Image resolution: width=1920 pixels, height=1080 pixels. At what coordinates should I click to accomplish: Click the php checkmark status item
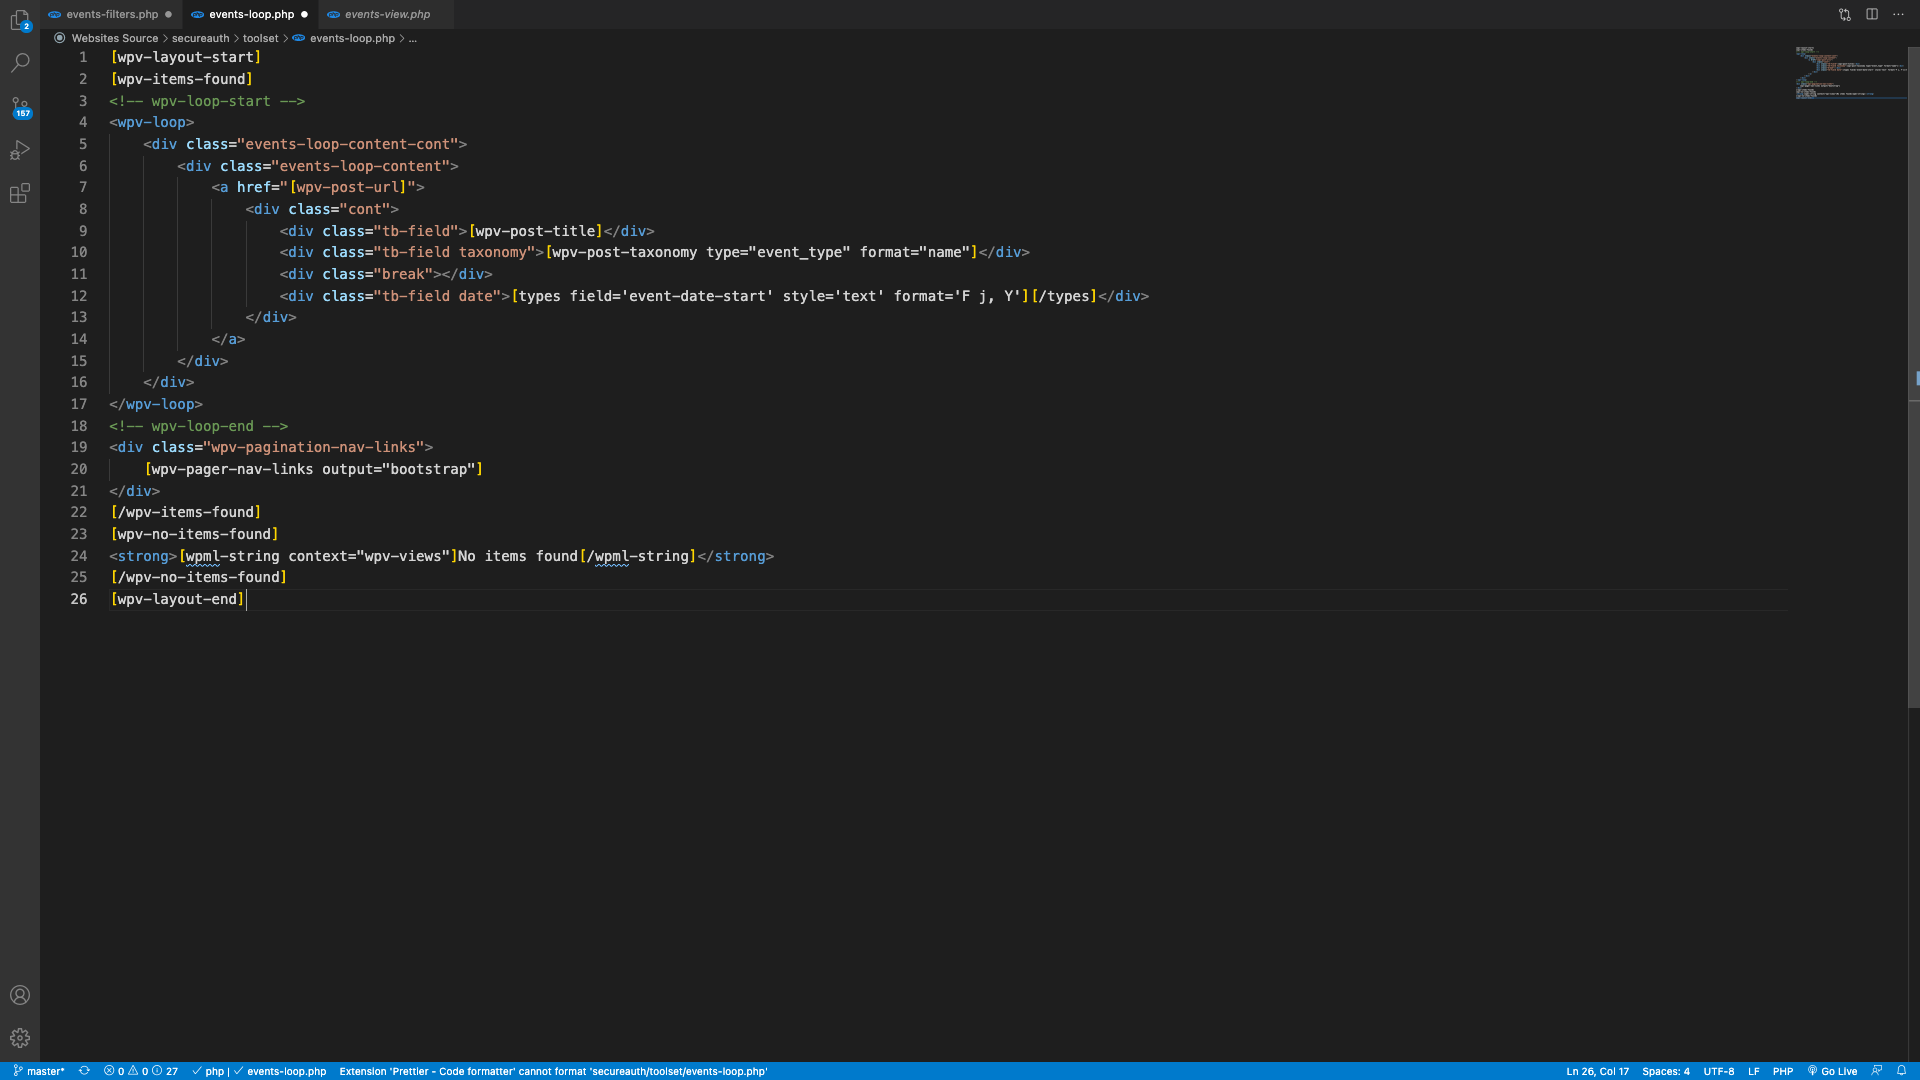click(x=208, y=1071)
